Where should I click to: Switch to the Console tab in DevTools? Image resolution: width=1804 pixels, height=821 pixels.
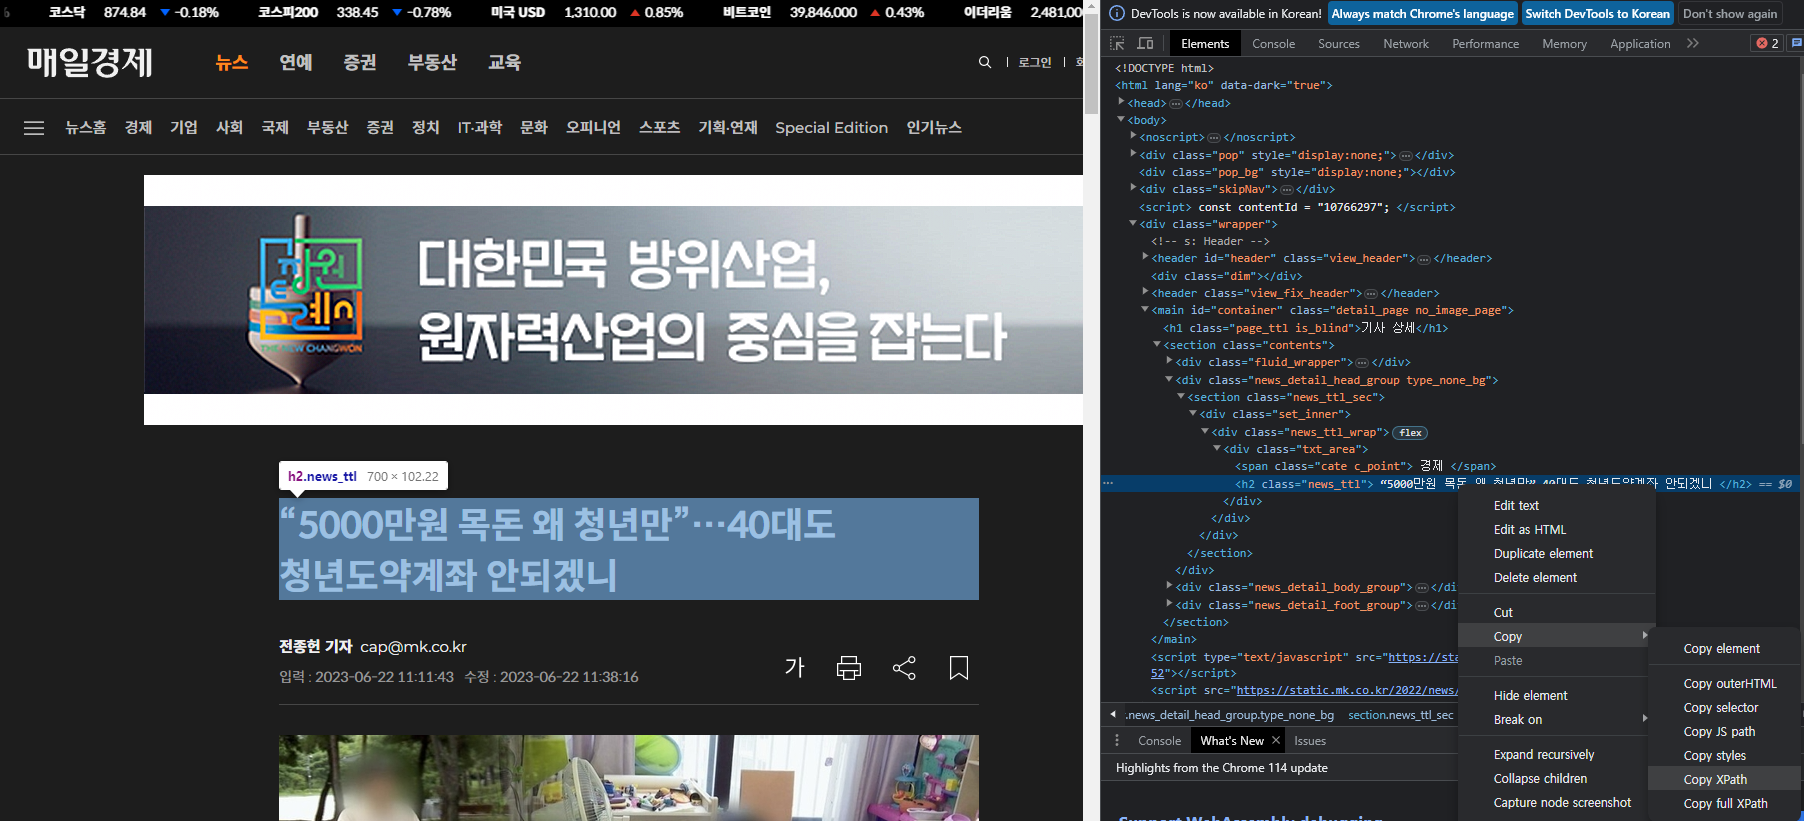click(x=1273, y=44)
